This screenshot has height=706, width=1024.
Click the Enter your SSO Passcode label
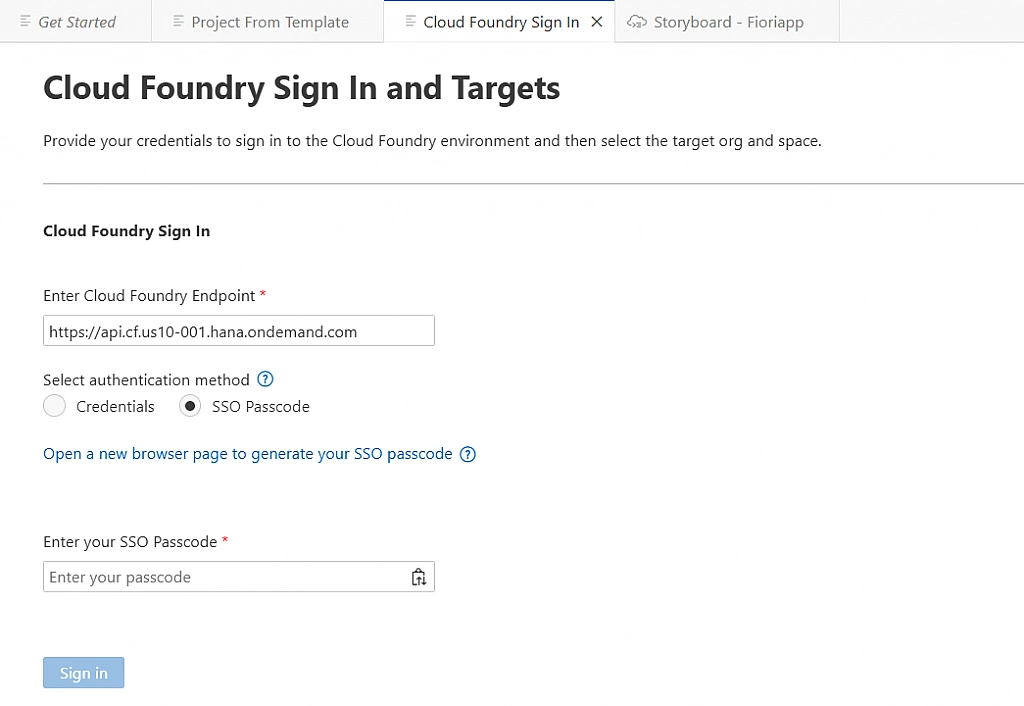[130, 541]
